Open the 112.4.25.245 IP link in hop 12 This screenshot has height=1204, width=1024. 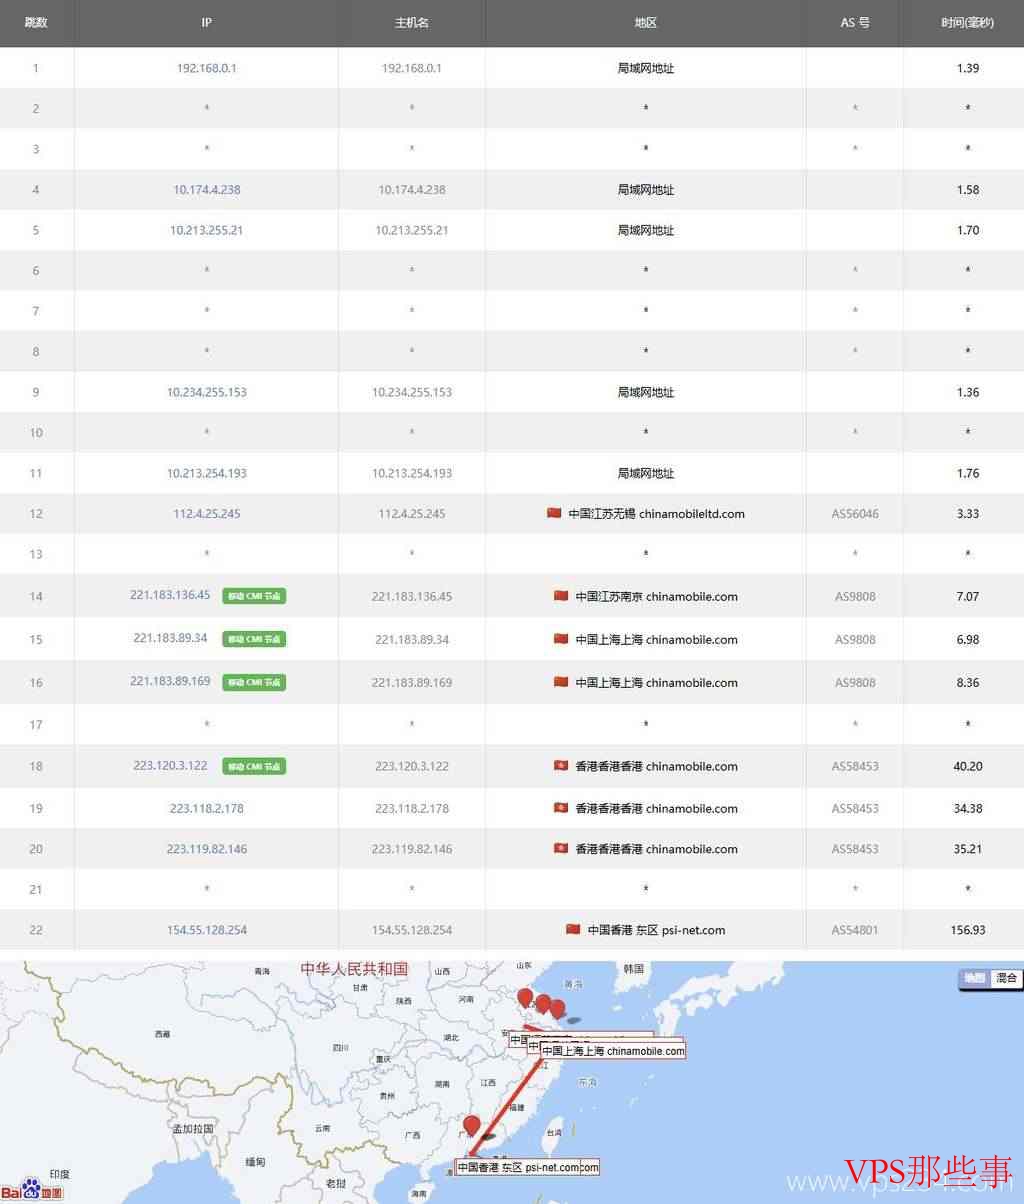[206, 513]
